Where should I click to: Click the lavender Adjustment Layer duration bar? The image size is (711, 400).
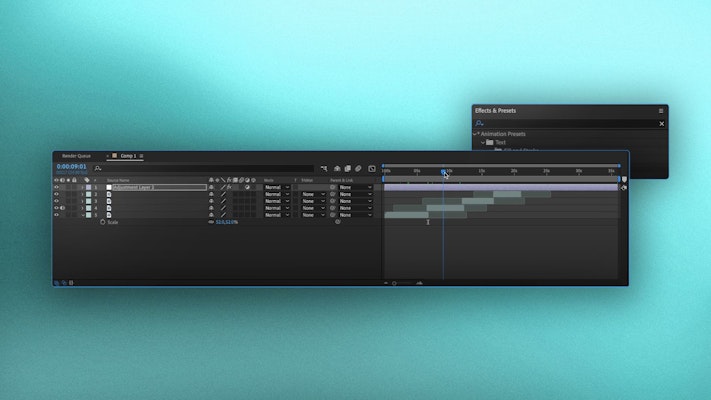pyautogui.click(x=501, y=187)
